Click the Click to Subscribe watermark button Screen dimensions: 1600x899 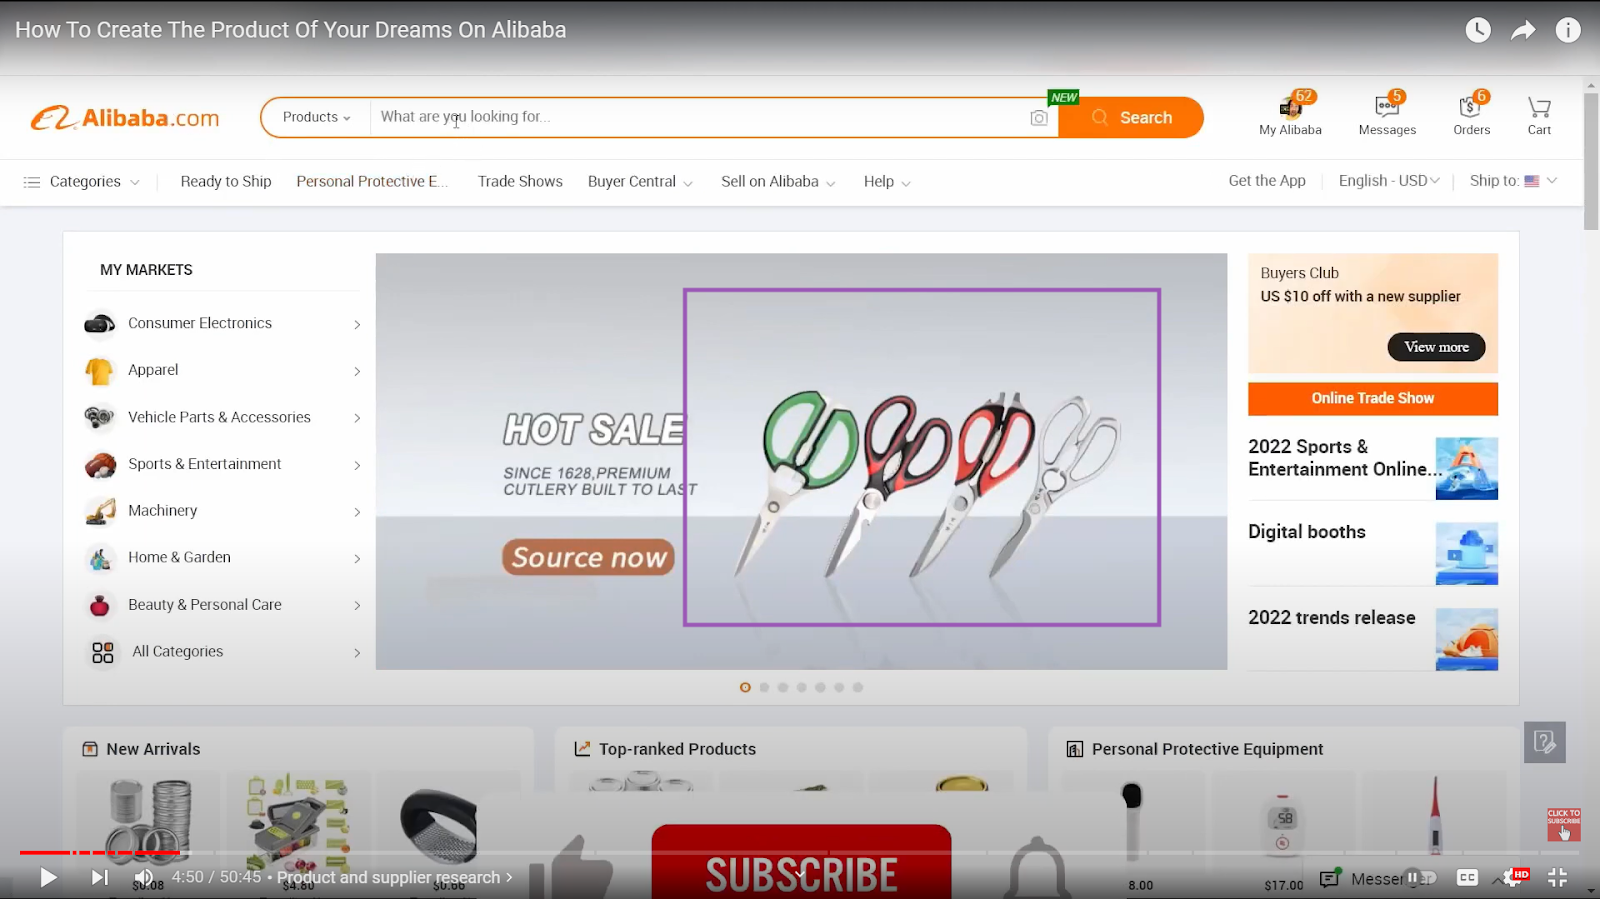click(1564, 825)
